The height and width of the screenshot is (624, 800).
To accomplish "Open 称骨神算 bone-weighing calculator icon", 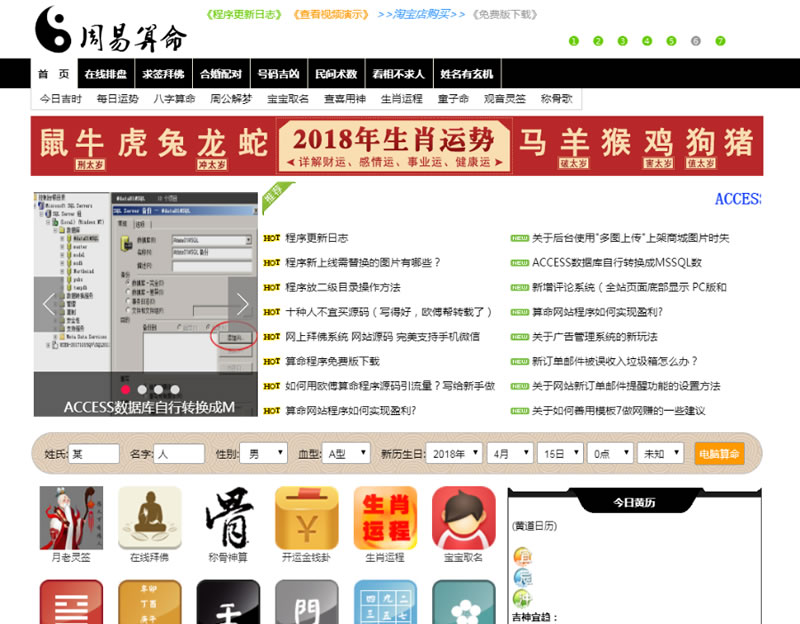I will pos(228,517).
